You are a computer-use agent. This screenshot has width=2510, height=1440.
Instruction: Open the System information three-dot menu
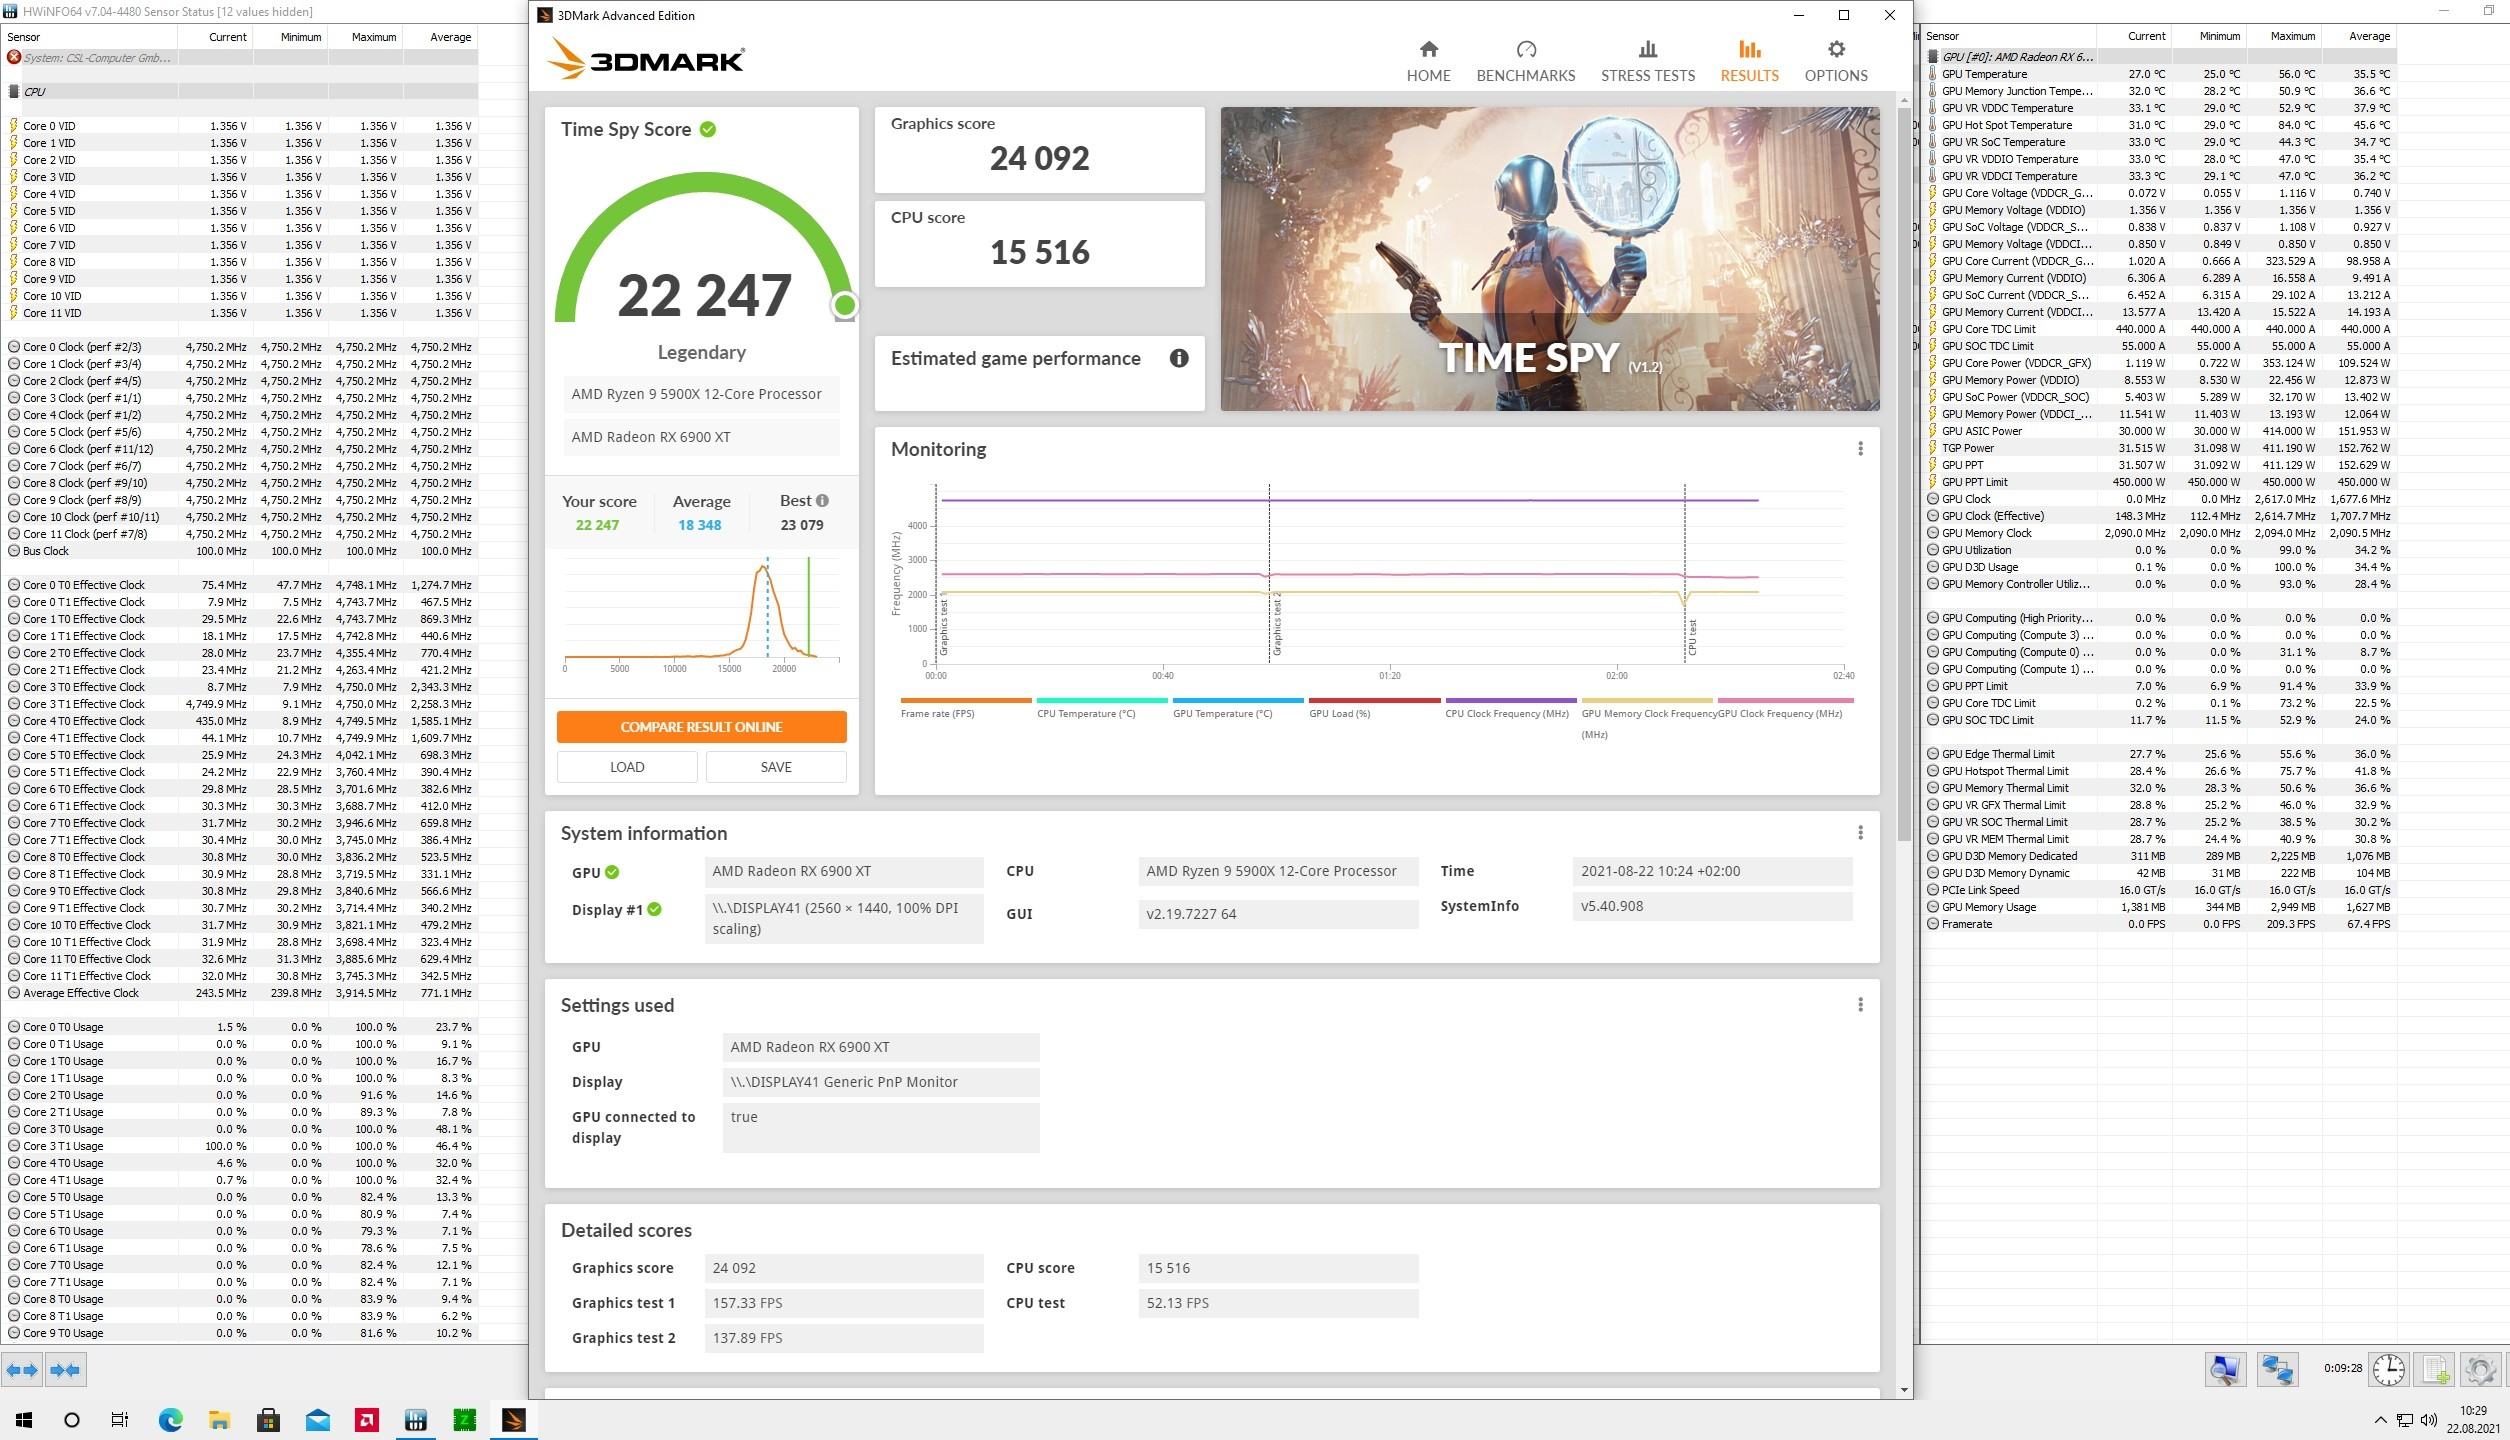(x=1860, y=833)
